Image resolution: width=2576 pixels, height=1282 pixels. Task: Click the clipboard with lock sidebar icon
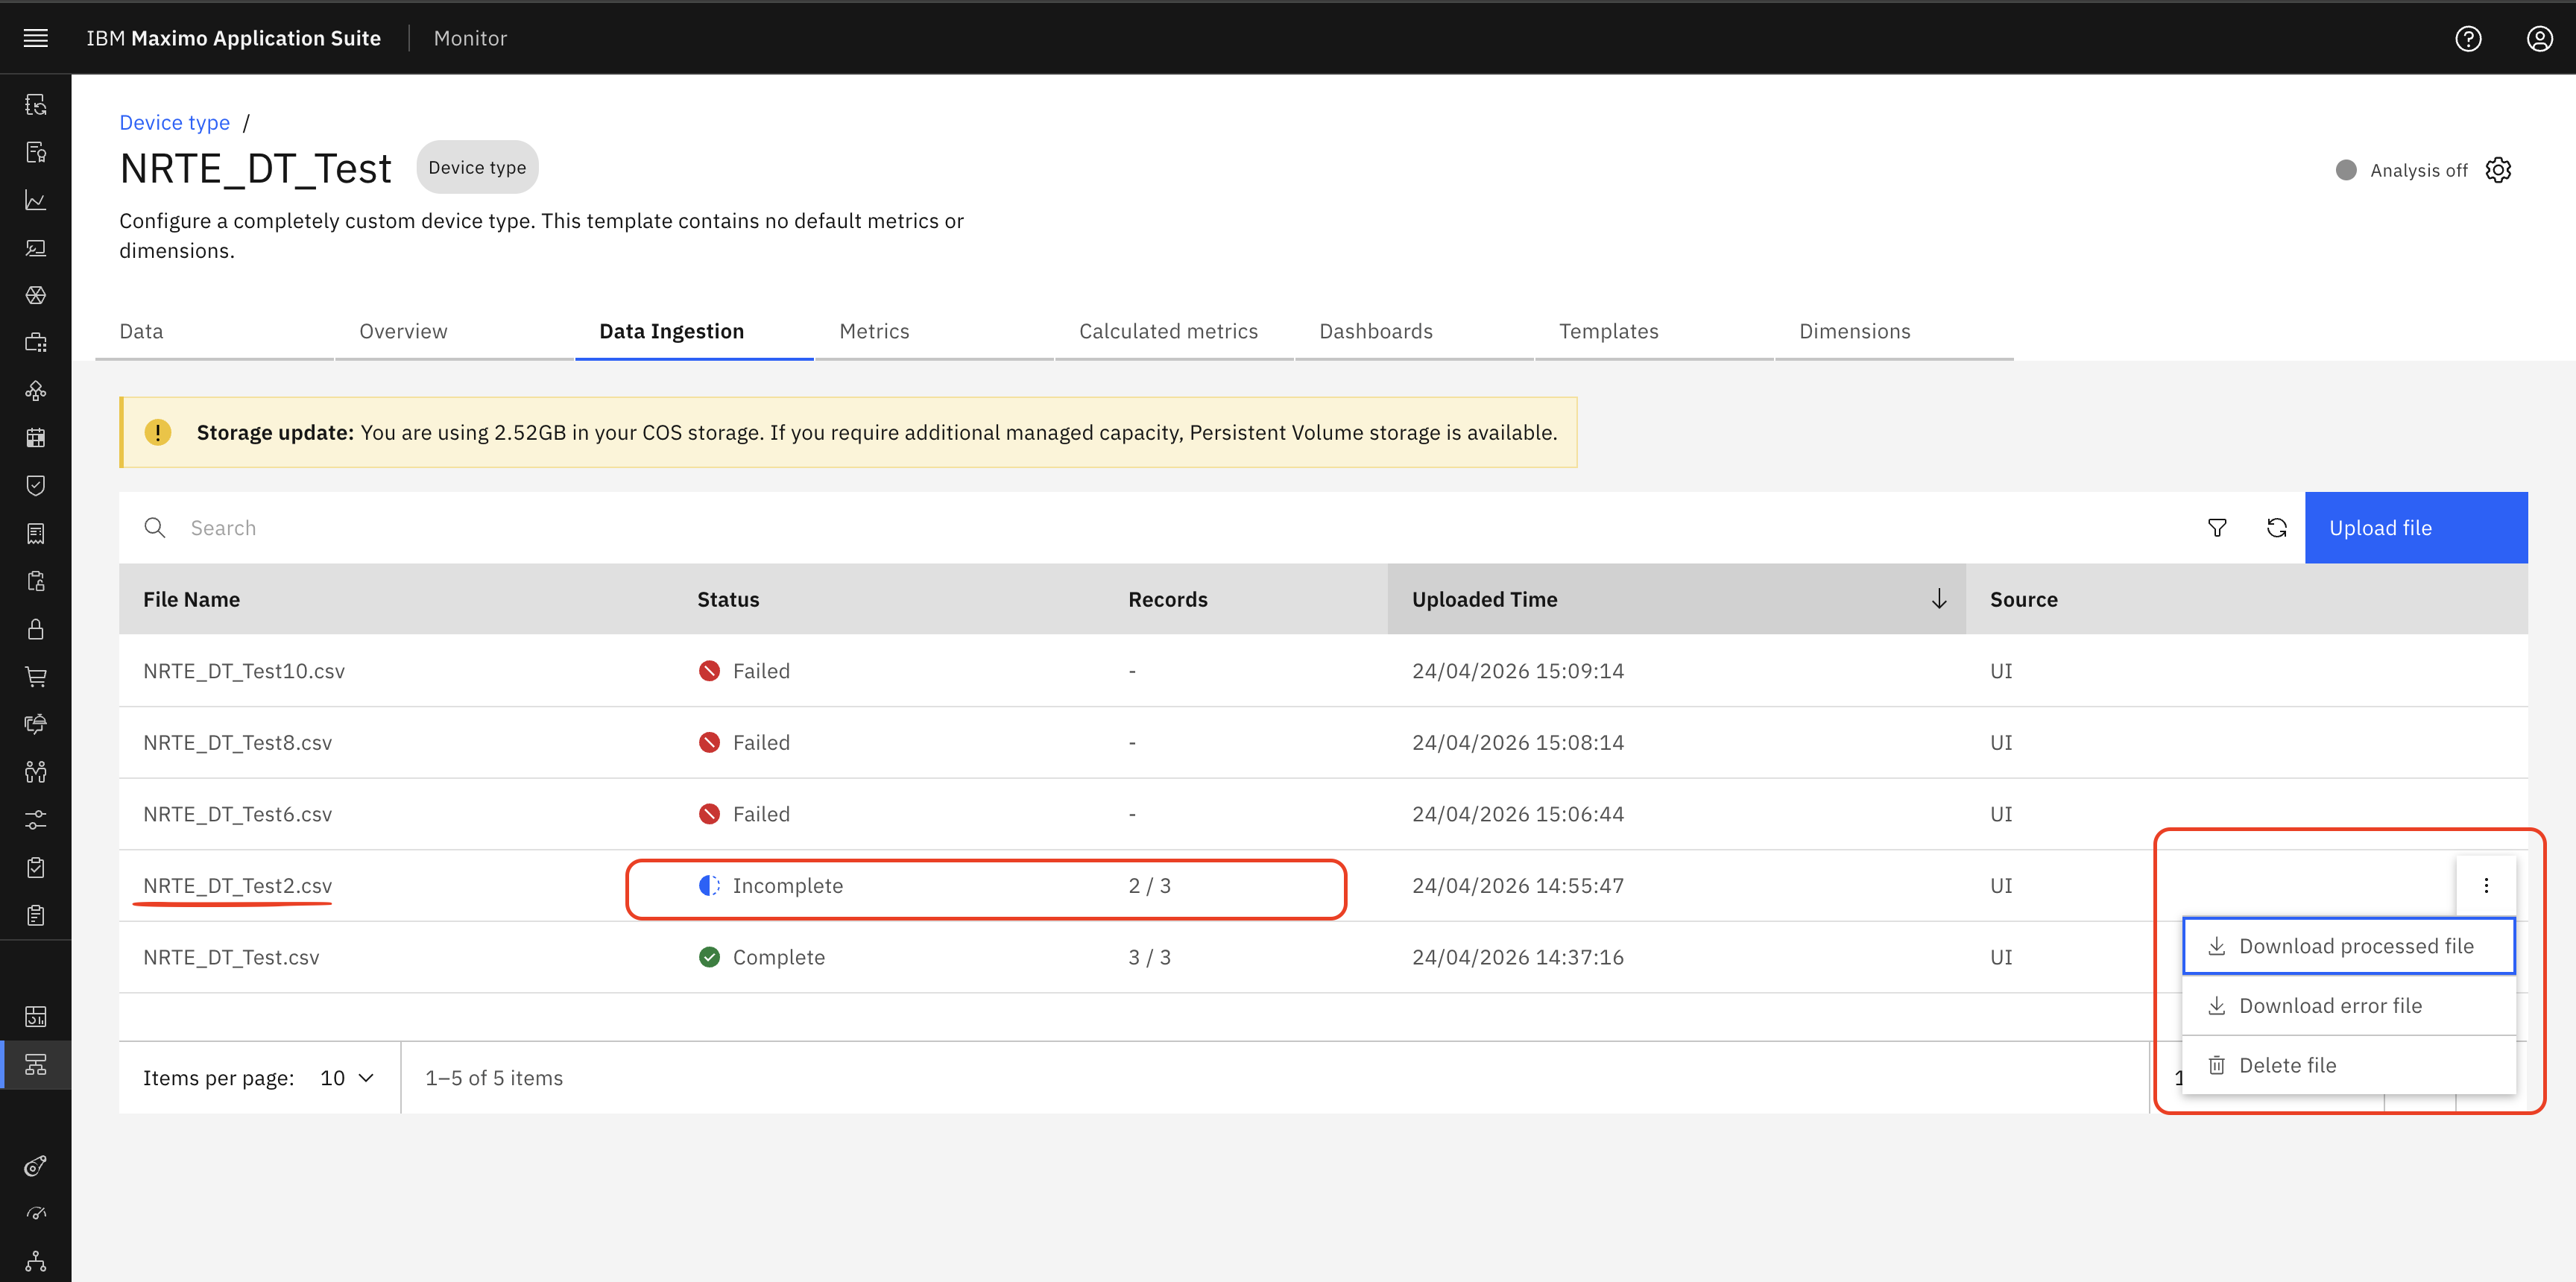click(x=36, y=581)
